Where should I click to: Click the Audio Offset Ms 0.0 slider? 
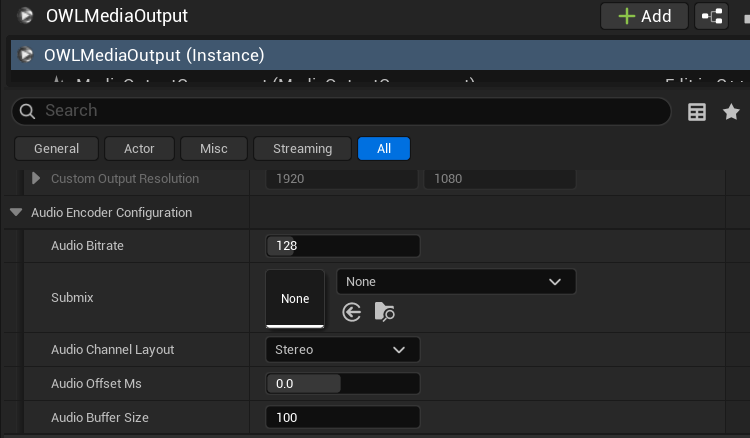343,383
